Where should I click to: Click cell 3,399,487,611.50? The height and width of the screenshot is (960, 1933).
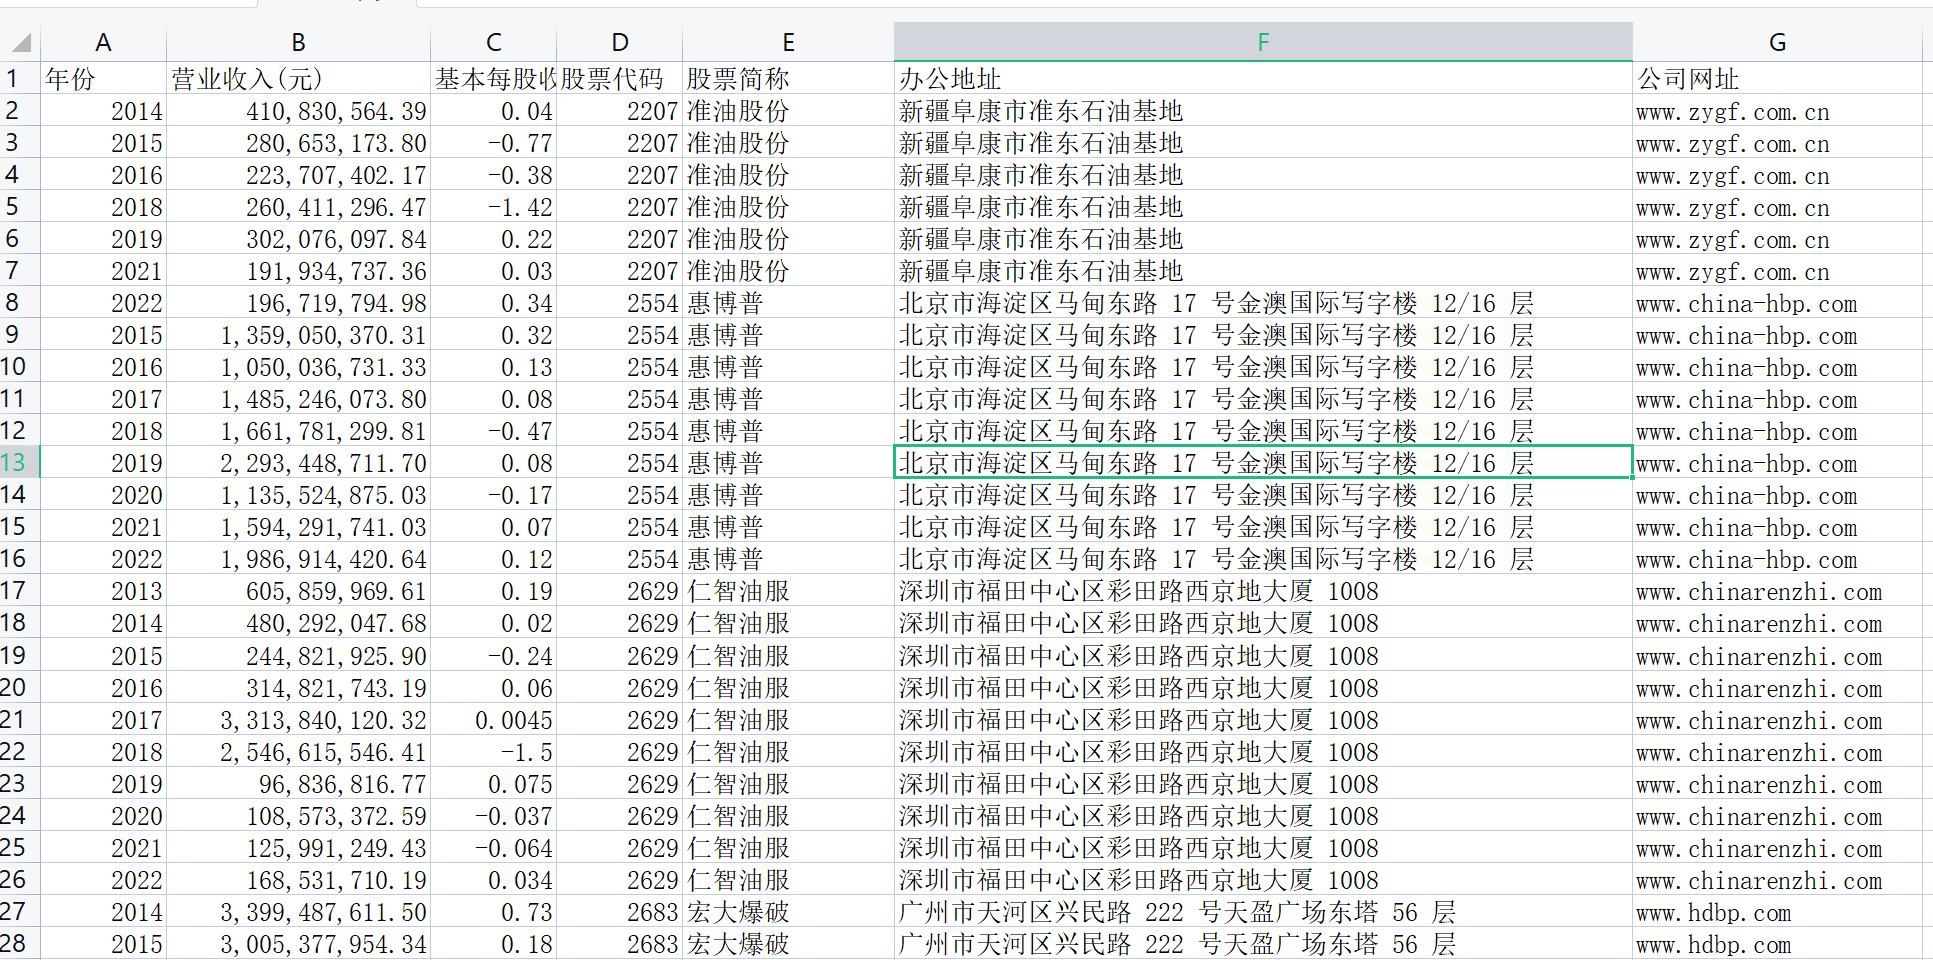[298, 912]
